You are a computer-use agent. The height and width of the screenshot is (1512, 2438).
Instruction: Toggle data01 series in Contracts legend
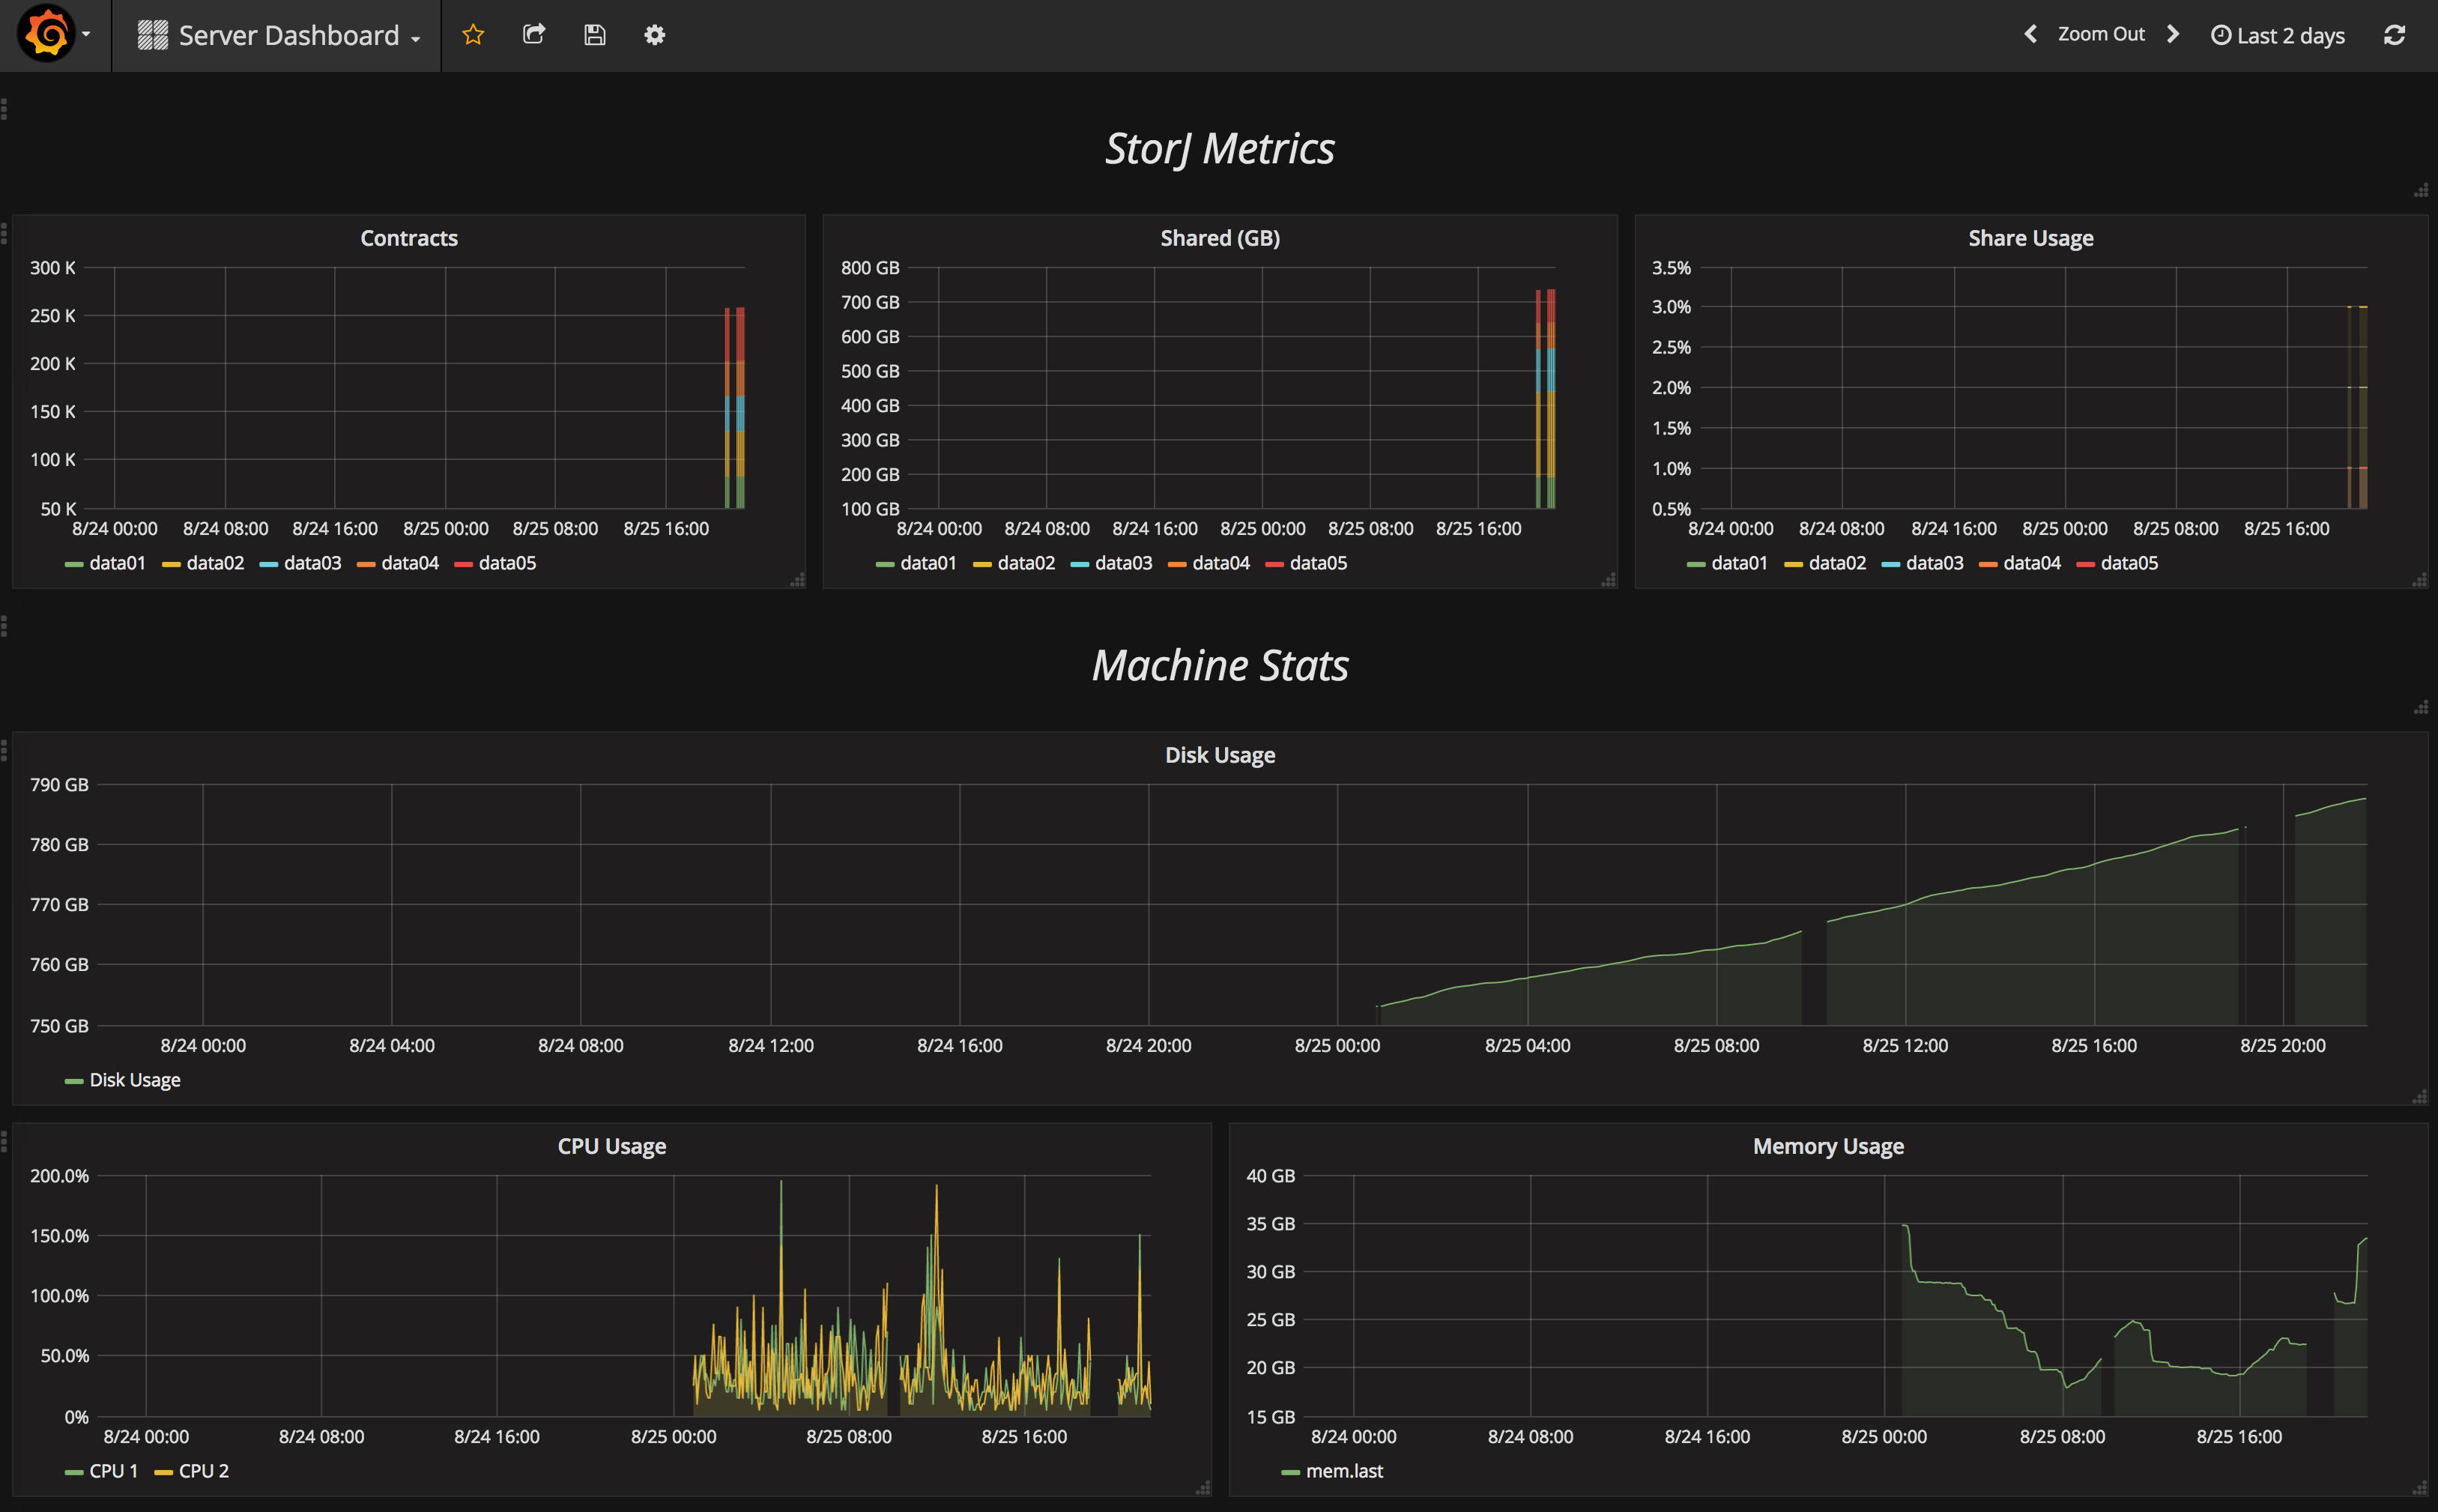tap(116, 563)
